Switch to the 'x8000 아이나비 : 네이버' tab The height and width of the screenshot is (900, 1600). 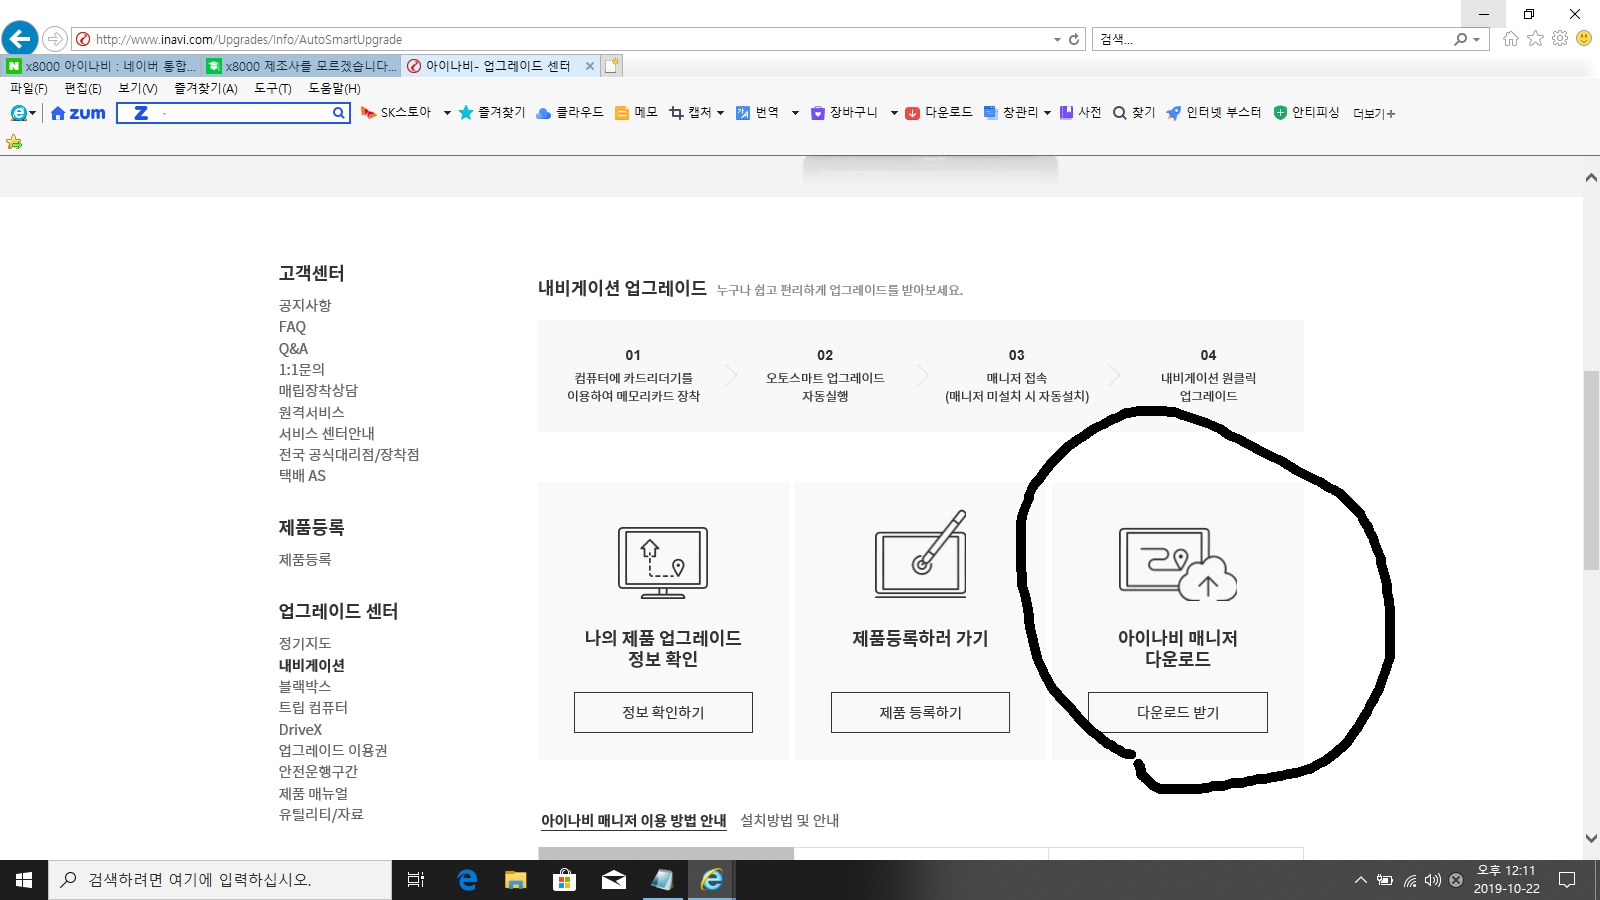tap(102, 66)
